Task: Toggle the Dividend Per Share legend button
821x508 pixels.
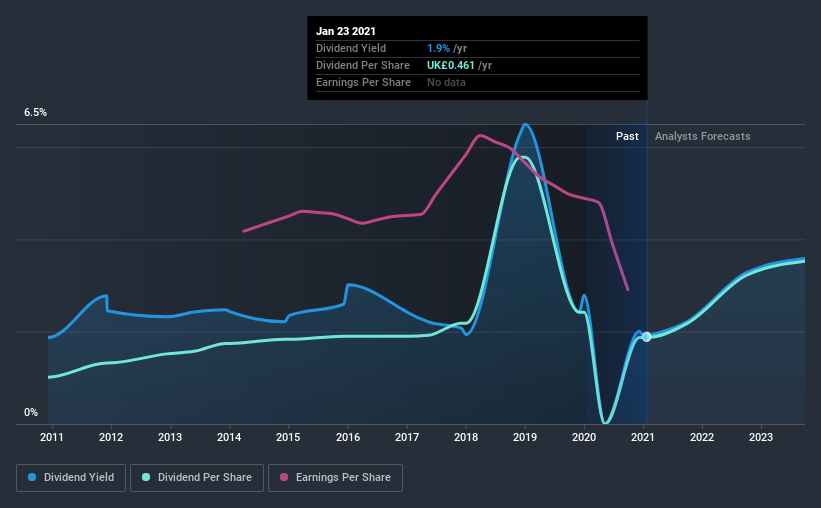Action: click(x=197, y=478)
